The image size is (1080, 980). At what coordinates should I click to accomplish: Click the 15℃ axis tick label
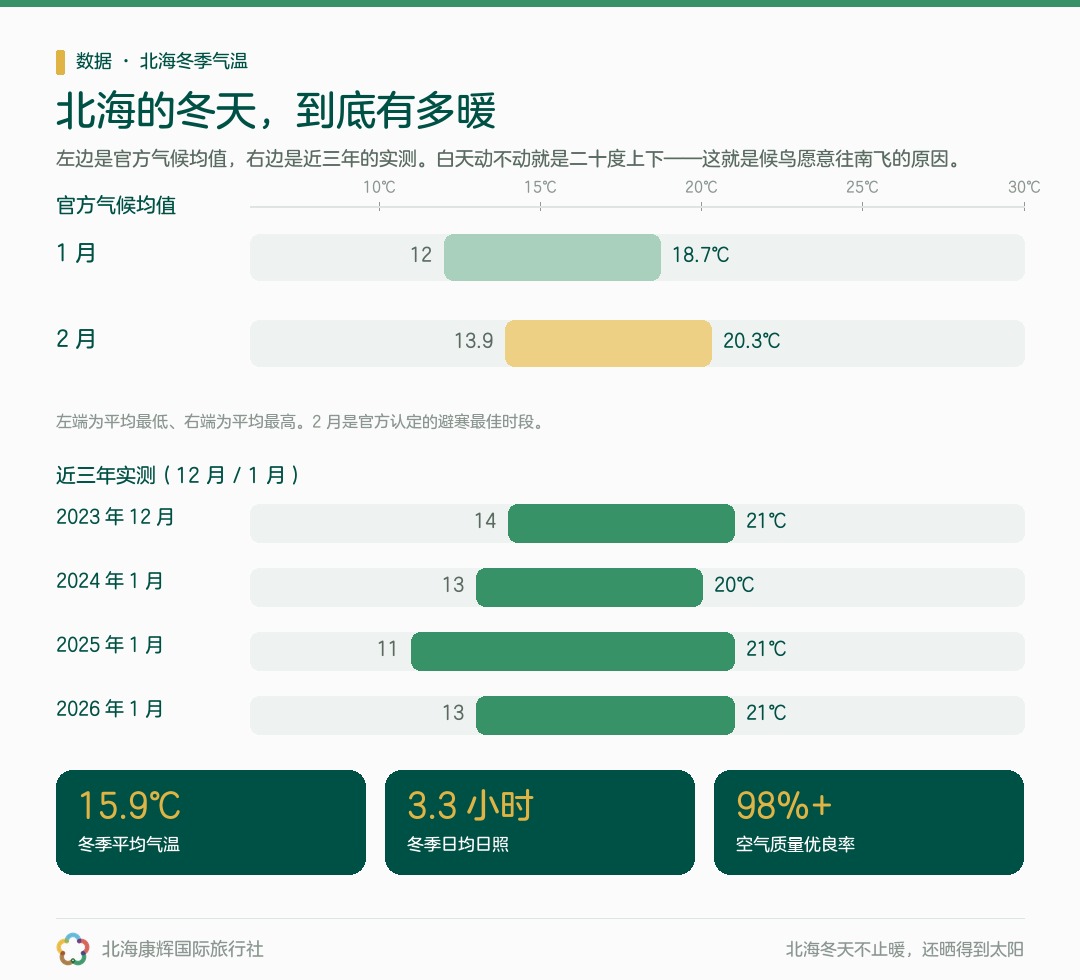[x=540, y=187]
